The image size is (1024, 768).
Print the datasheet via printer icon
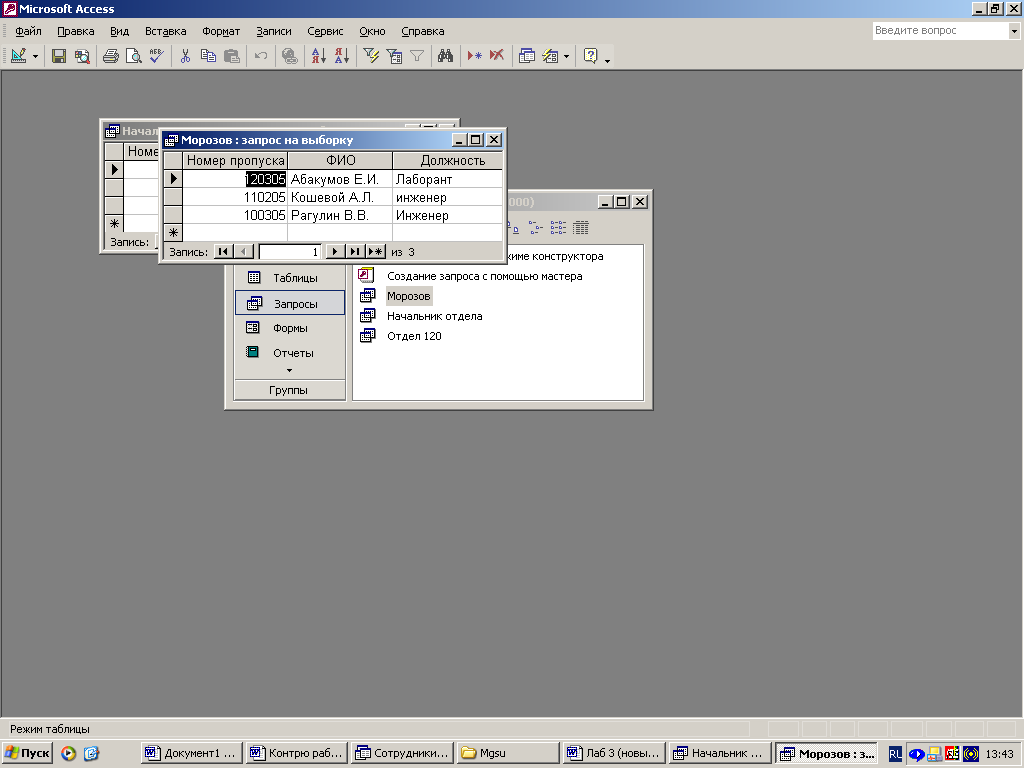click(x=111, y=56)
